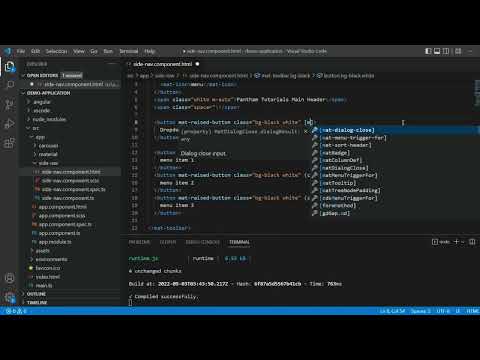Image resolution: width=480 pixels, height=360 pixels.
Task: Choose [mat-dialog-close] autocomplete suggestion
Action: click(x=347, y=130)
